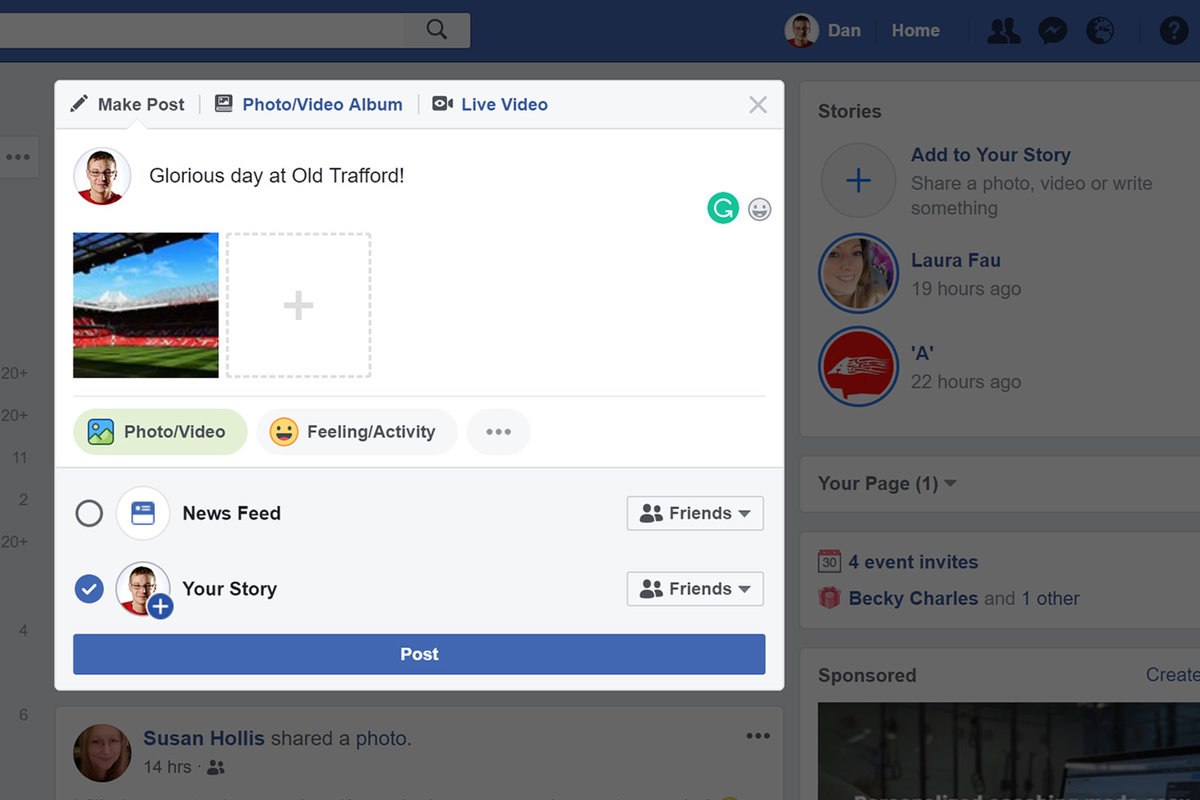Viewport: 1200px width, 800px height.
Task: Open the emoji picker beside the post text
Action: [x=759, y=209]
